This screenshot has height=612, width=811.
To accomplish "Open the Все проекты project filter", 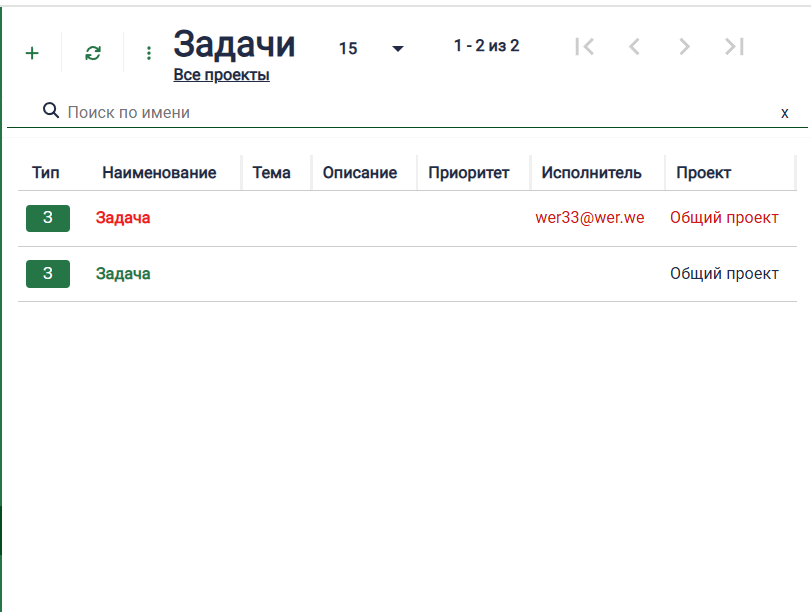I will pyautogui.click(x=221, y=74).
